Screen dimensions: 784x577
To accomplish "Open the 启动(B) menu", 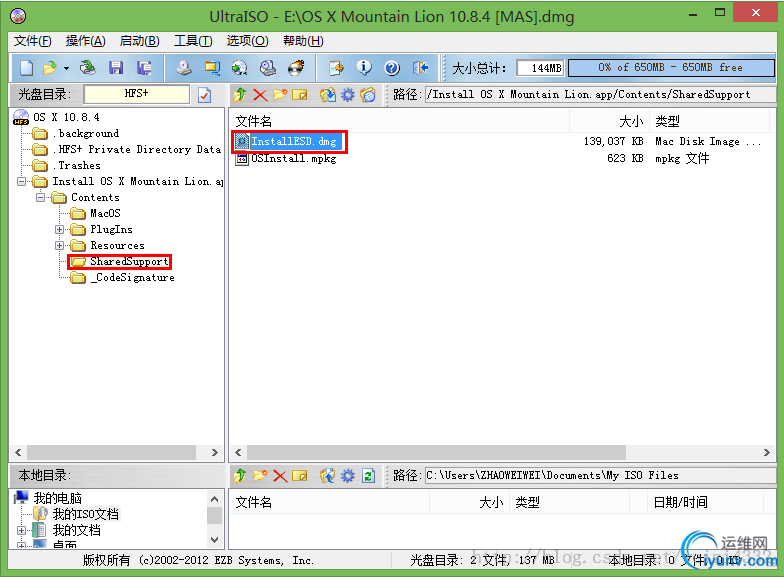I will pos(140,41).
